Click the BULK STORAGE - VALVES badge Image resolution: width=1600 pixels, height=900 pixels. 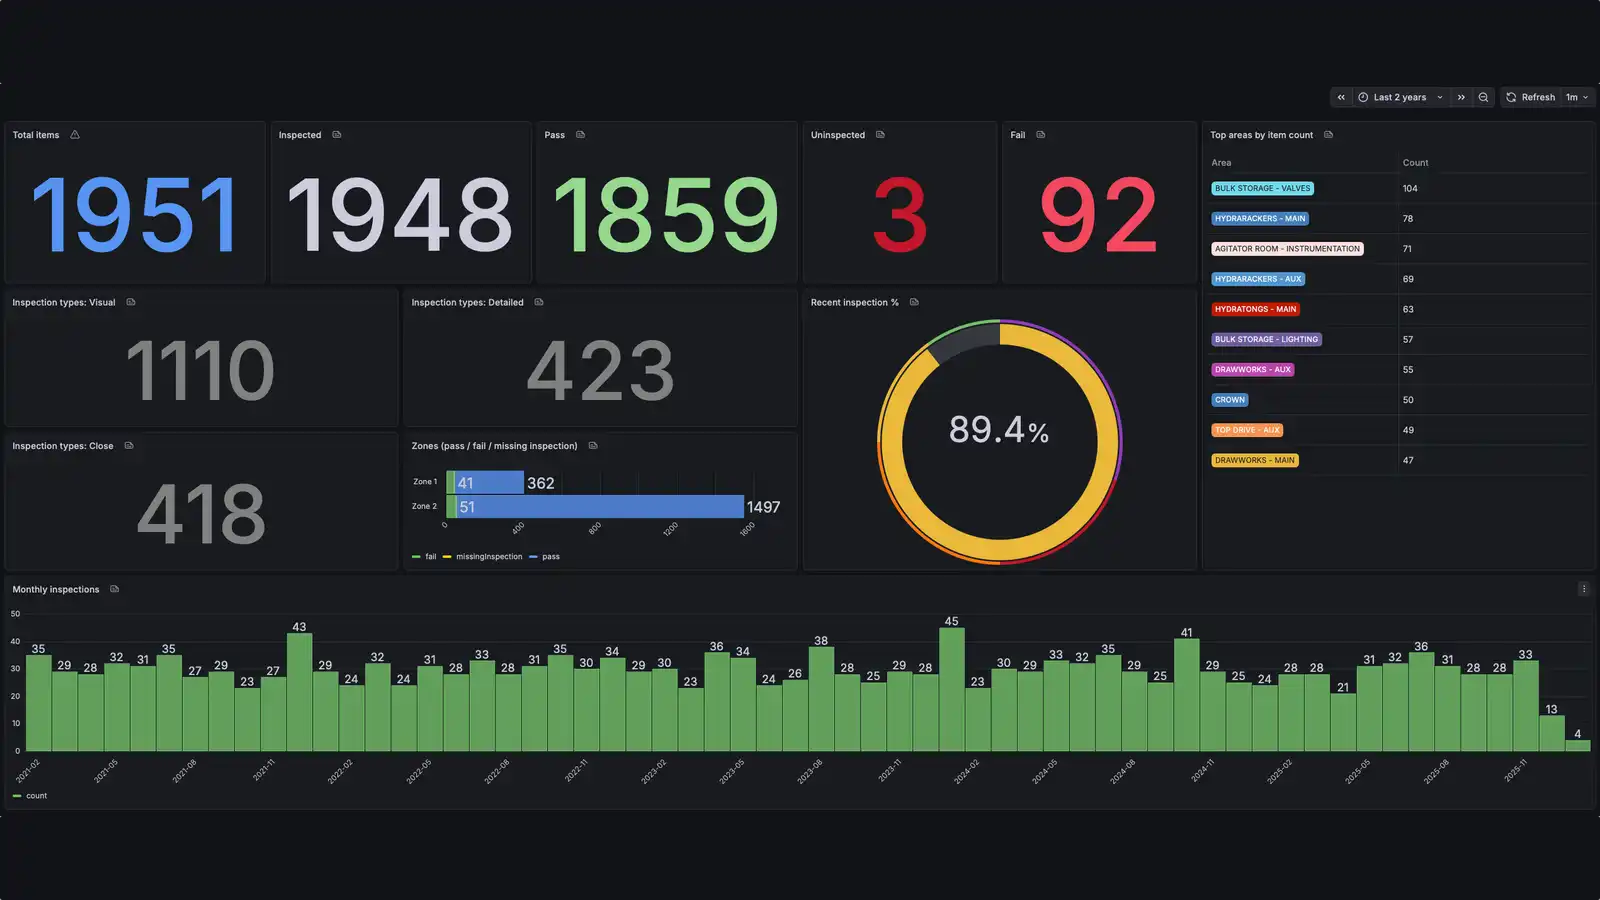coord(1262,188)
